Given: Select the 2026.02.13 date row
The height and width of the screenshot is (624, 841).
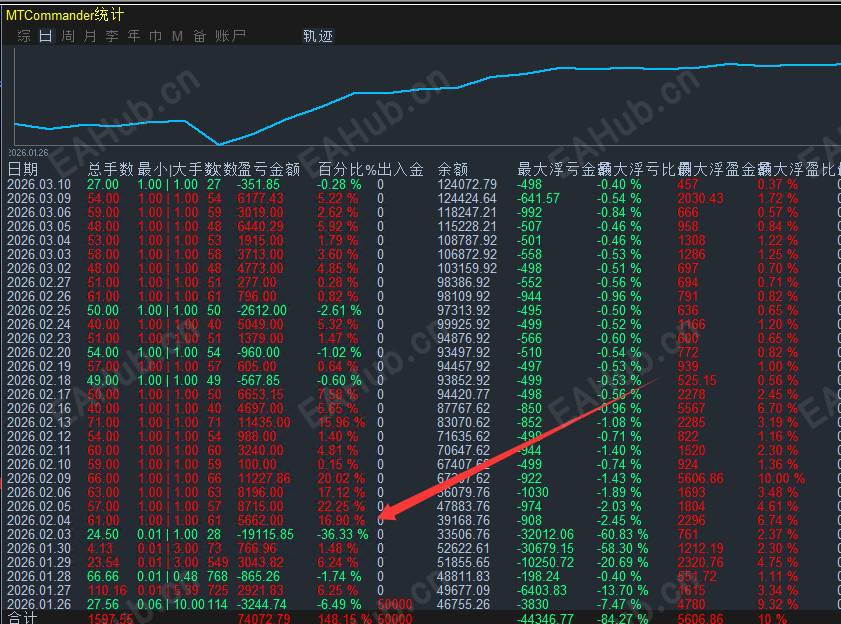Looking at the screenshot, I should 39,422.
